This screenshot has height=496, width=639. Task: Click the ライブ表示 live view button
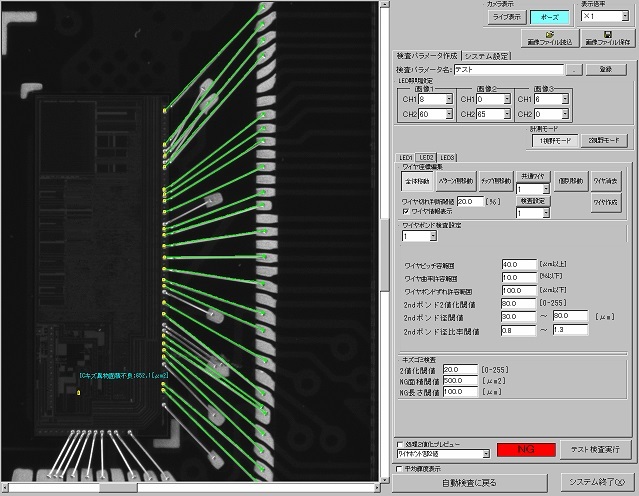coord(509,18)
